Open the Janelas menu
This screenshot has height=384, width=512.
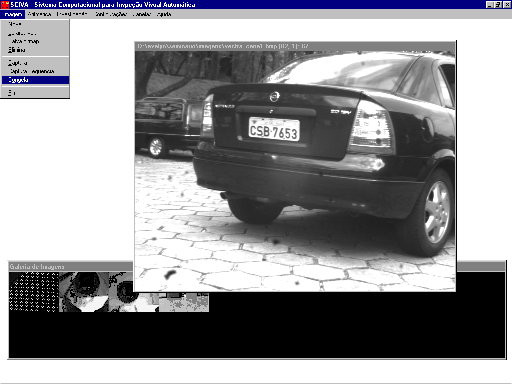pyautogui.click(x=142, y=14)
